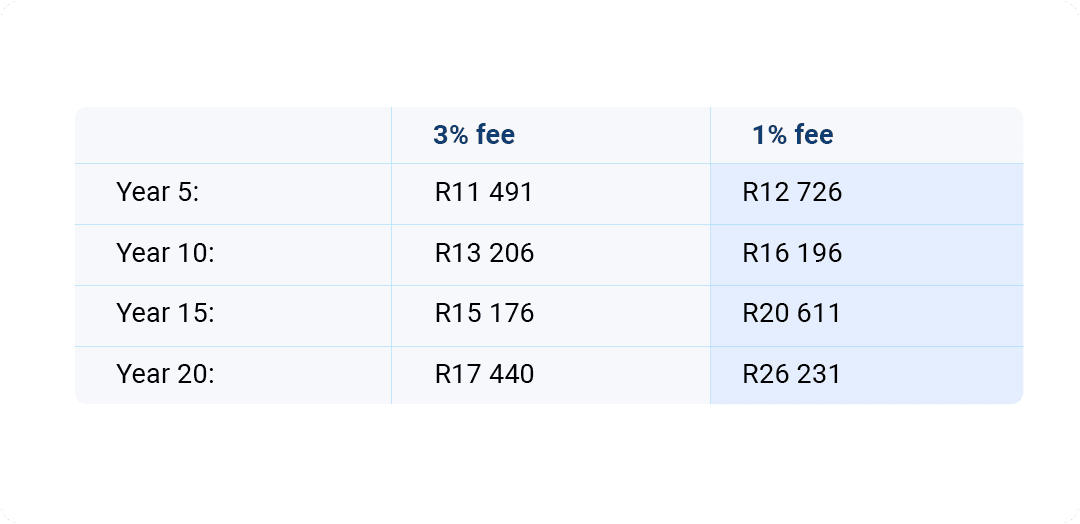
Task: Click the empty top-left header cell
Action: click(x=233, y=135)
